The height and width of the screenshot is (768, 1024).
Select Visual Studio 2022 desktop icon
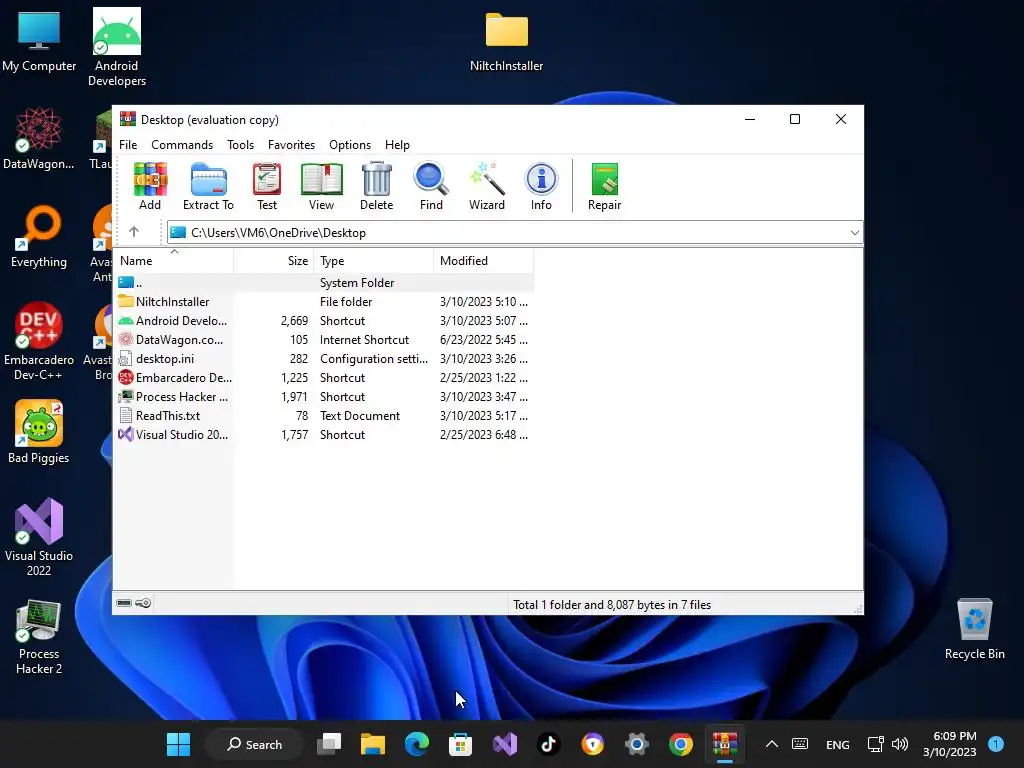pyautogui.click(x=39, y=537)
